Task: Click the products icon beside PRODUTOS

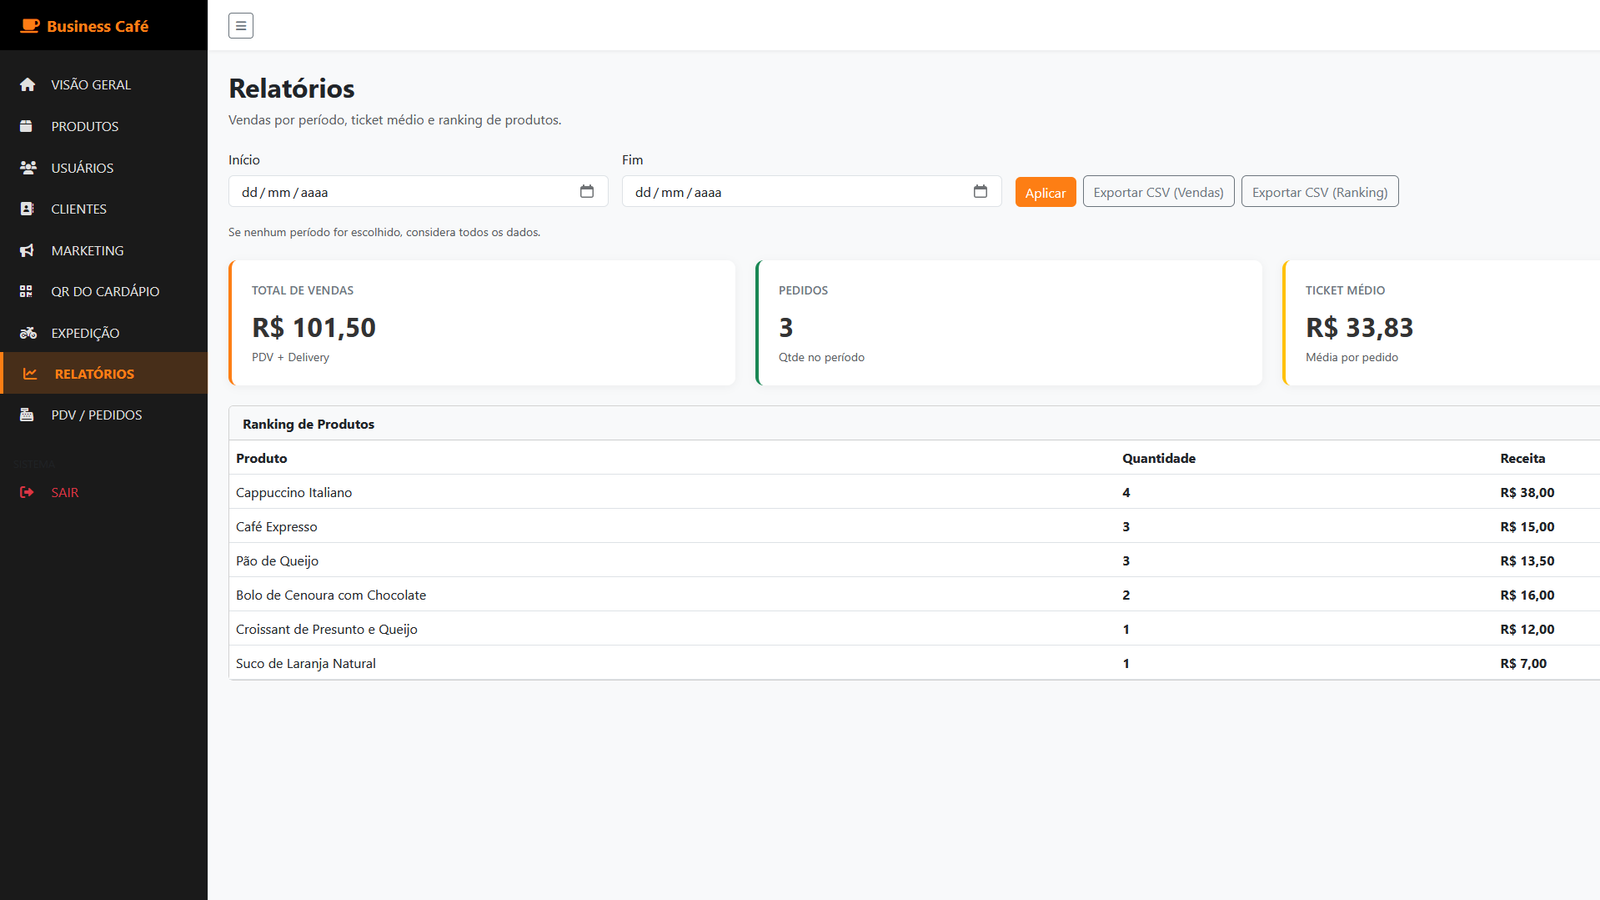Action: click(x=27, y=126)
